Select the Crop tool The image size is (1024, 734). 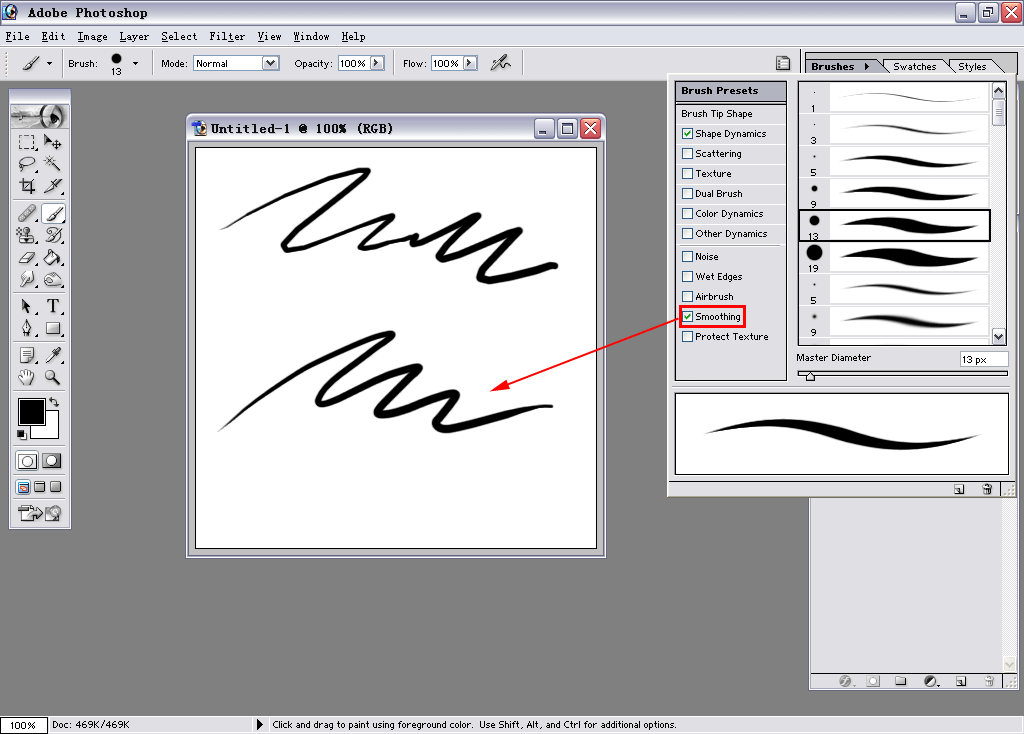click(27, 186)
